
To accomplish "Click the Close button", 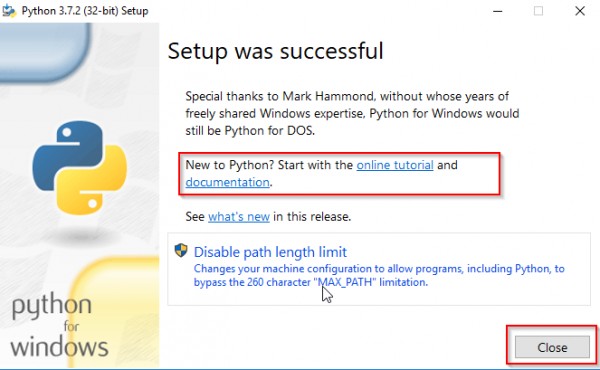I will (x=552, y=347).
